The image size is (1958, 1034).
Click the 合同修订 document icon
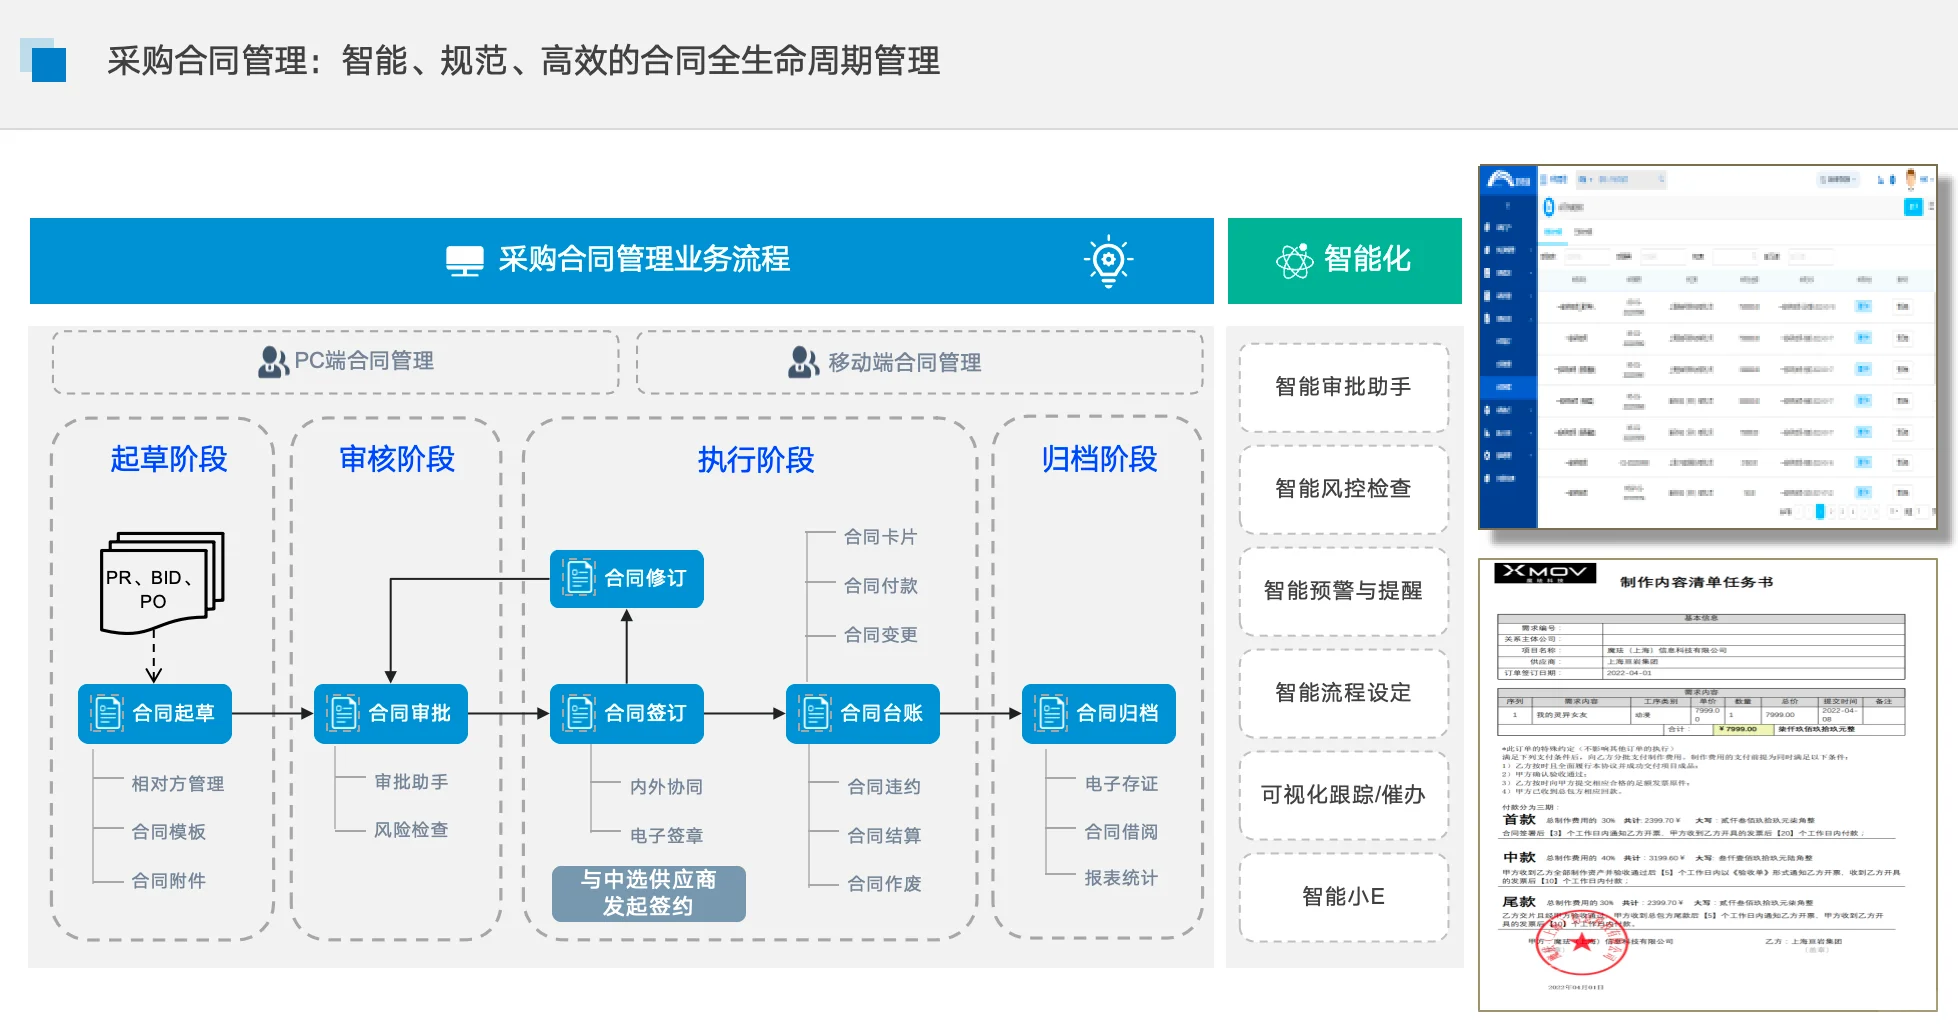[x=579, y=578]
